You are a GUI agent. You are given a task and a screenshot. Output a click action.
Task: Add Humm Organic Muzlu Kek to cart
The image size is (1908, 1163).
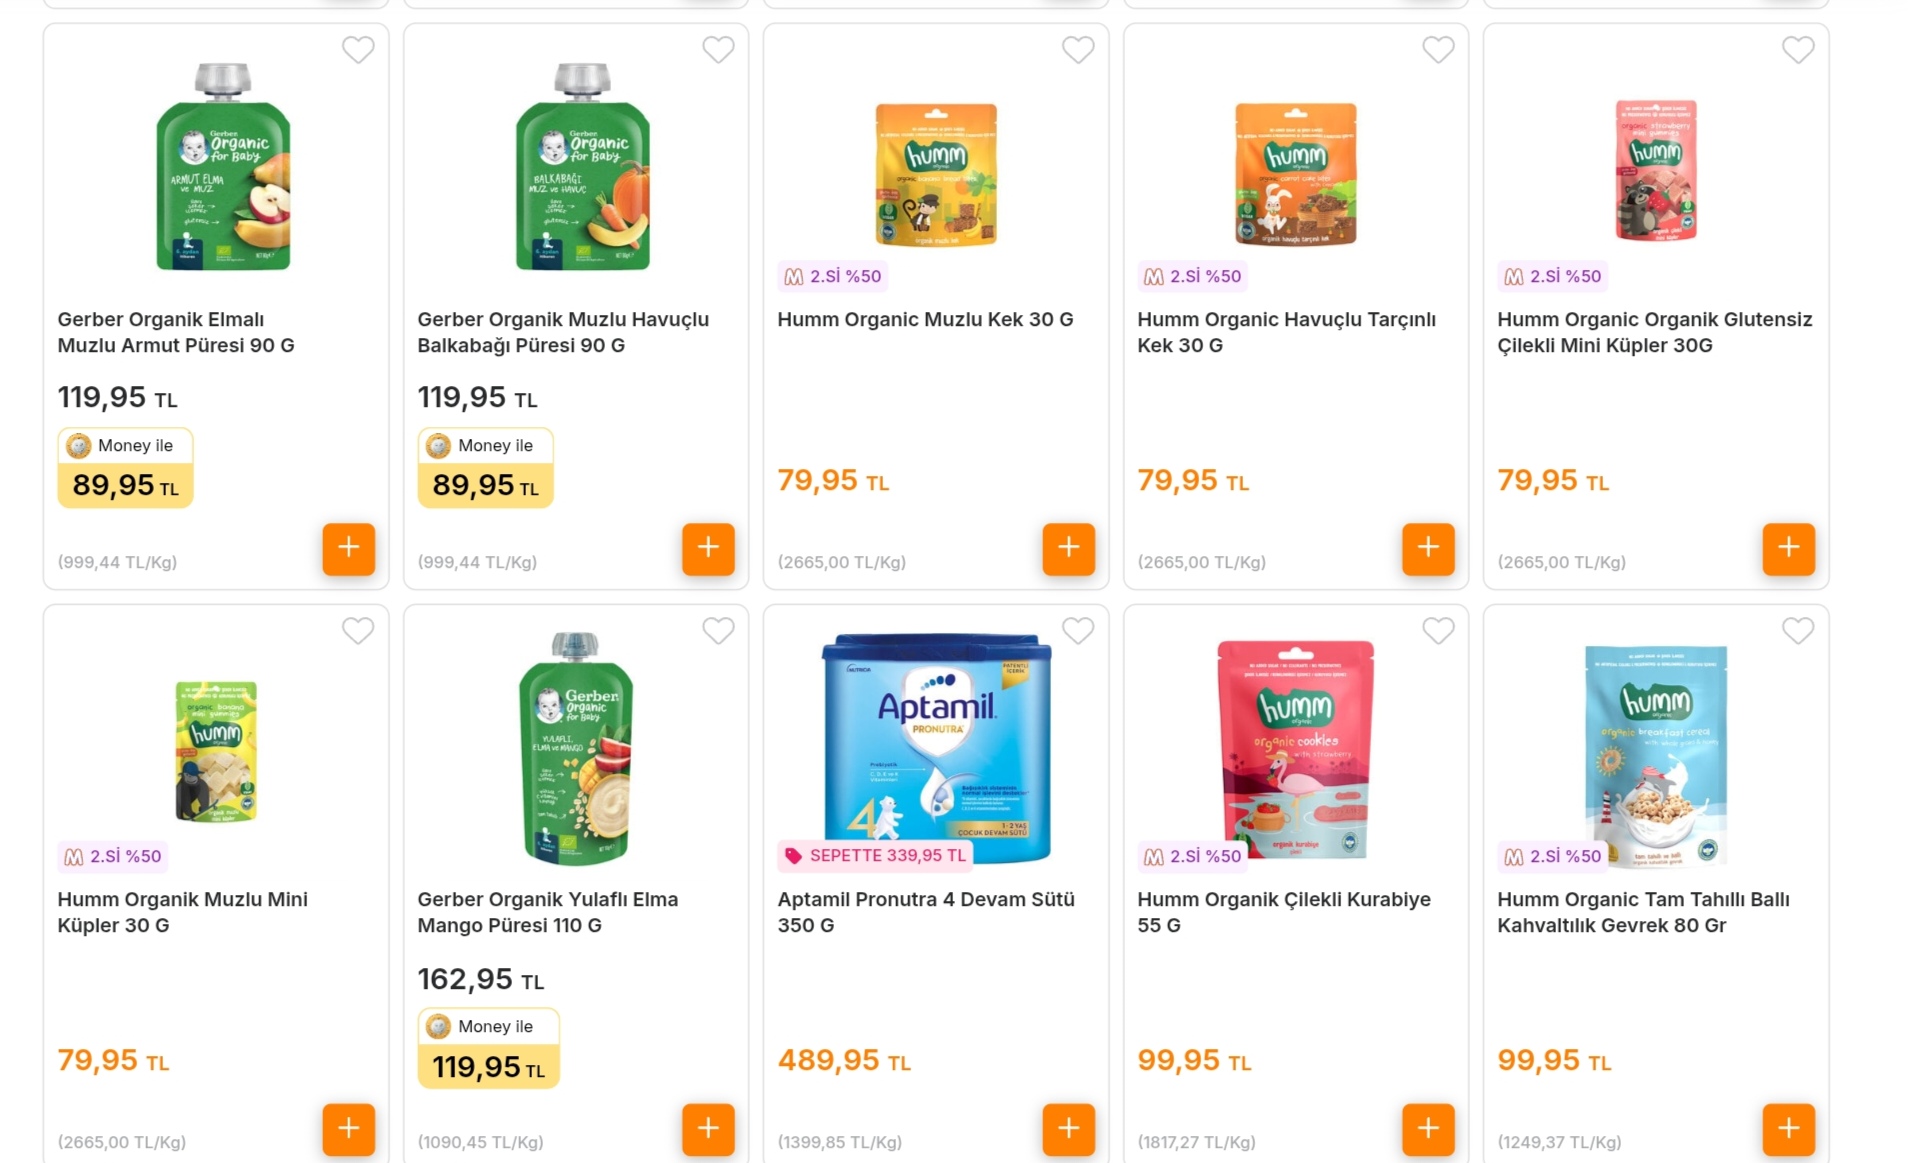click(x=1068, y=548)
